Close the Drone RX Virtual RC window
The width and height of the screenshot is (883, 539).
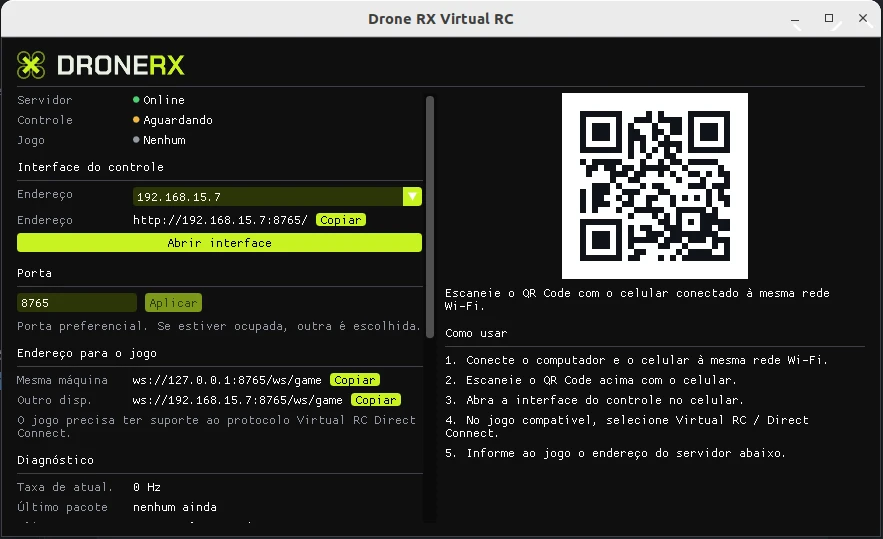(x=863, y=19)
